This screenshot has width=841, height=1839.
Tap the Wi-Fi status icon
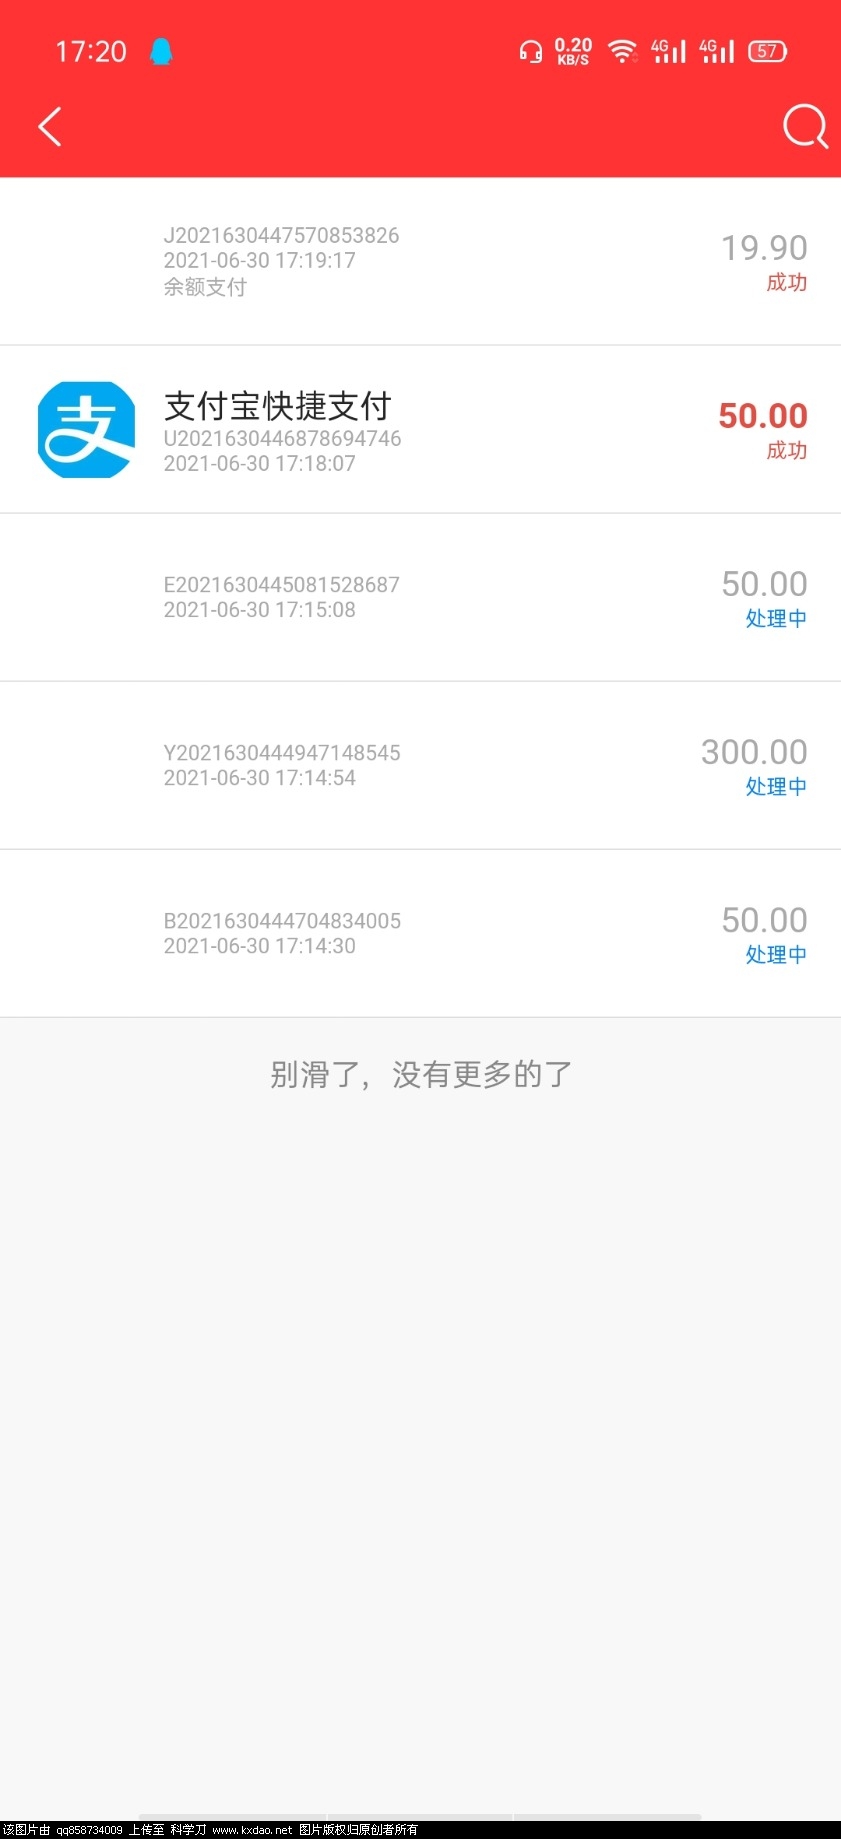coord(622,51)
